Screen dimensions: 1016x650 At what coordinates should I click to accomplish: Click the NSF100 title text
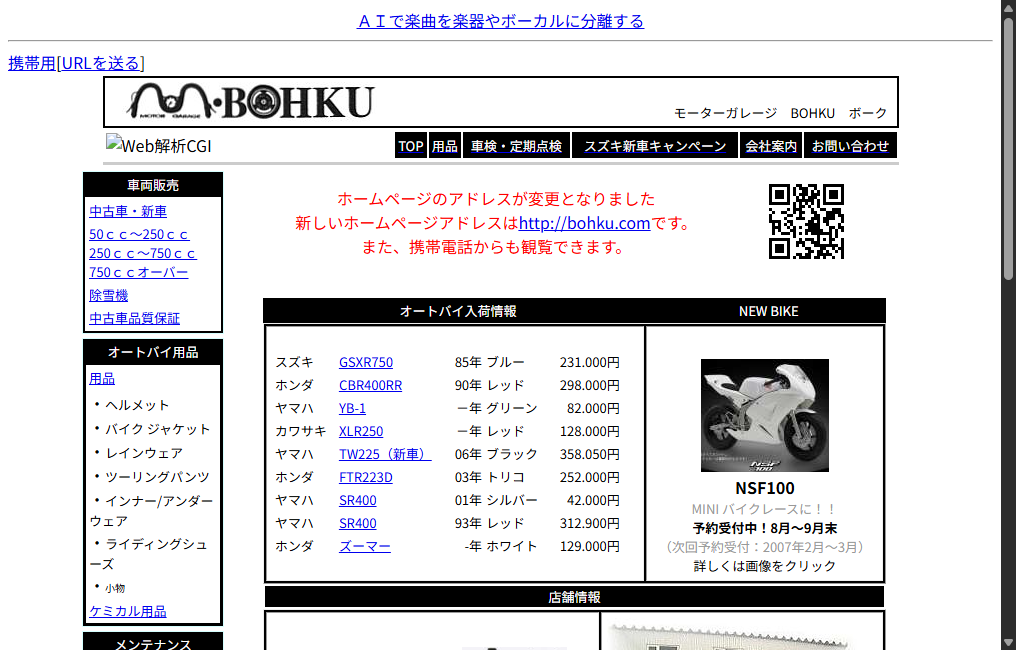point(765,488)
